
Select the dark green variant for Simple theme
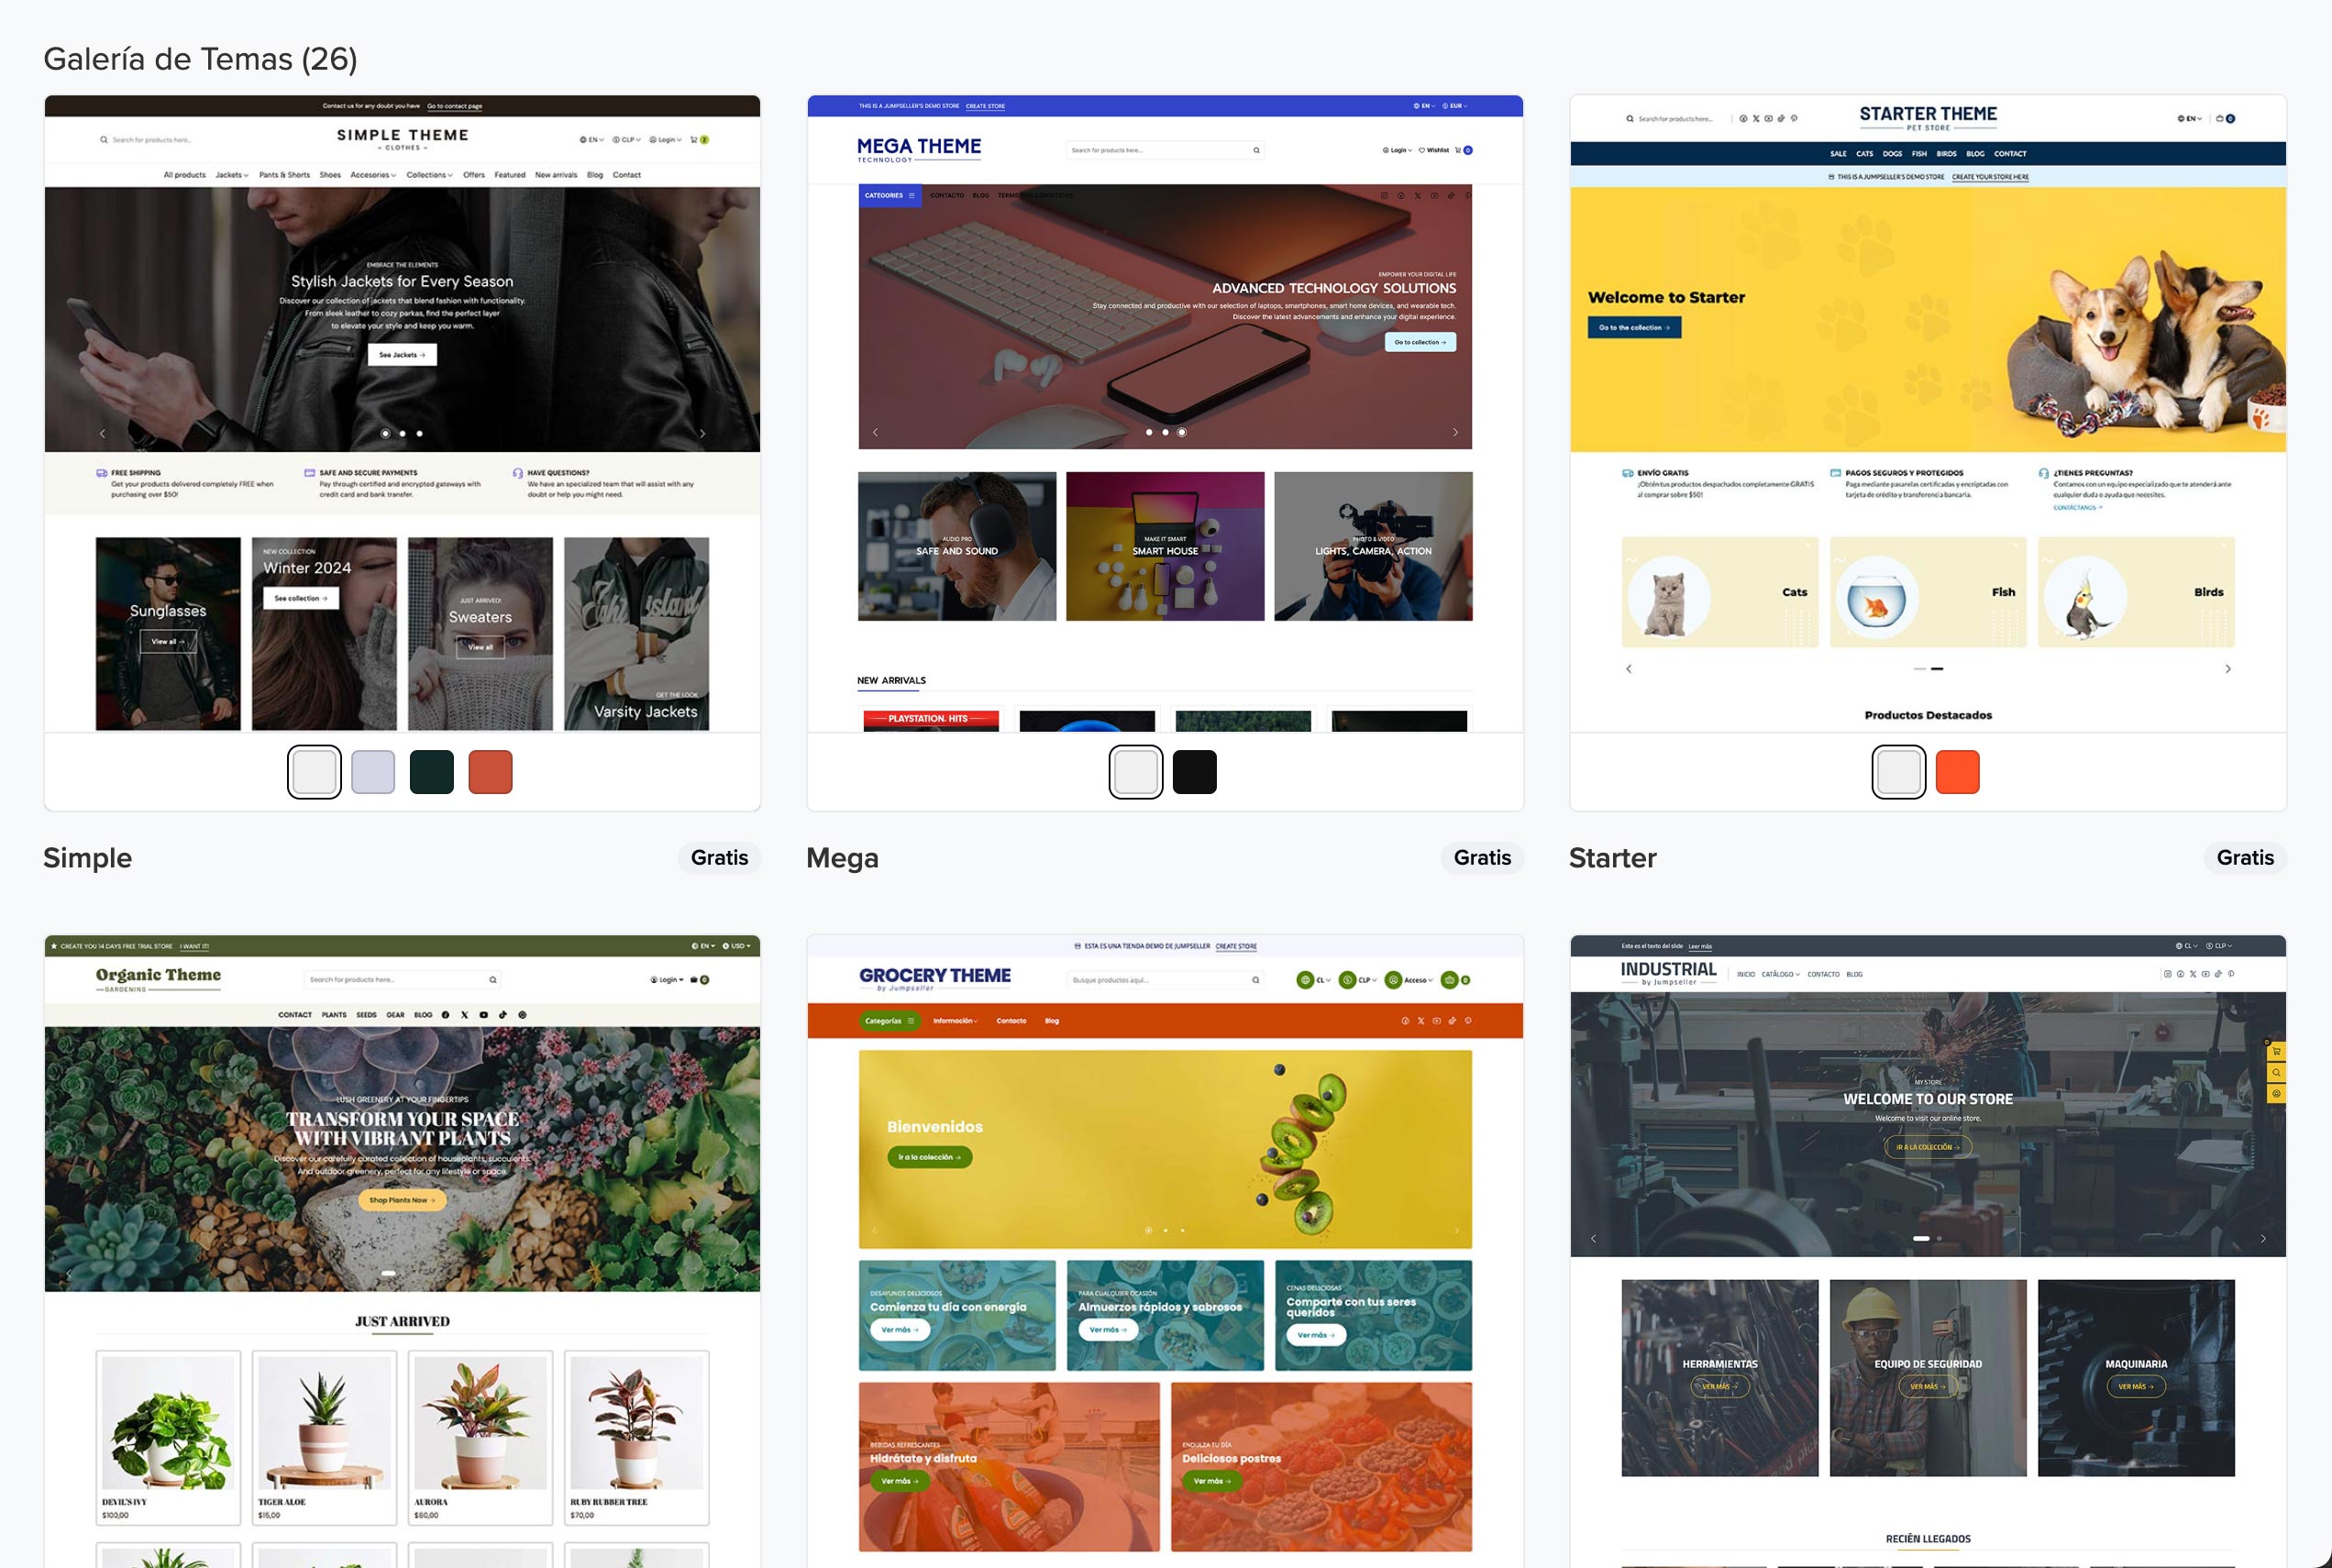[431, 772]
